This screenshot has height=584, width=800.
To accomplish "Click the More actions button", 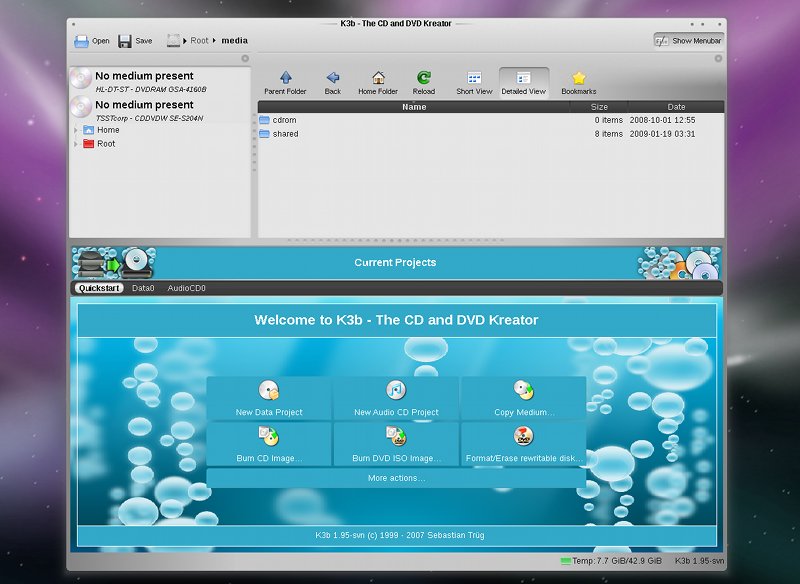I will point(396,478).
